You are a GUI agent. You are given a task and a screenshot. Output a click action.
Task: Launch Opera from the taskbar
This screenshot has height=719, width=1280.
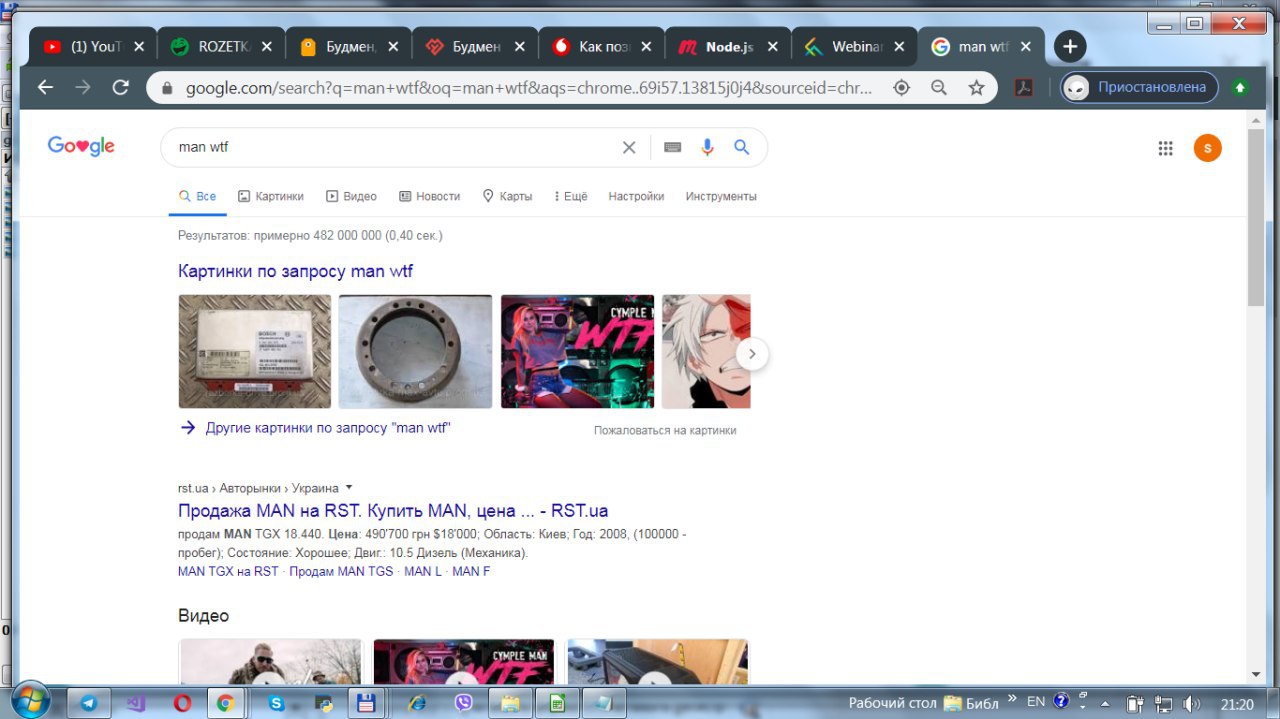point(182,703)
